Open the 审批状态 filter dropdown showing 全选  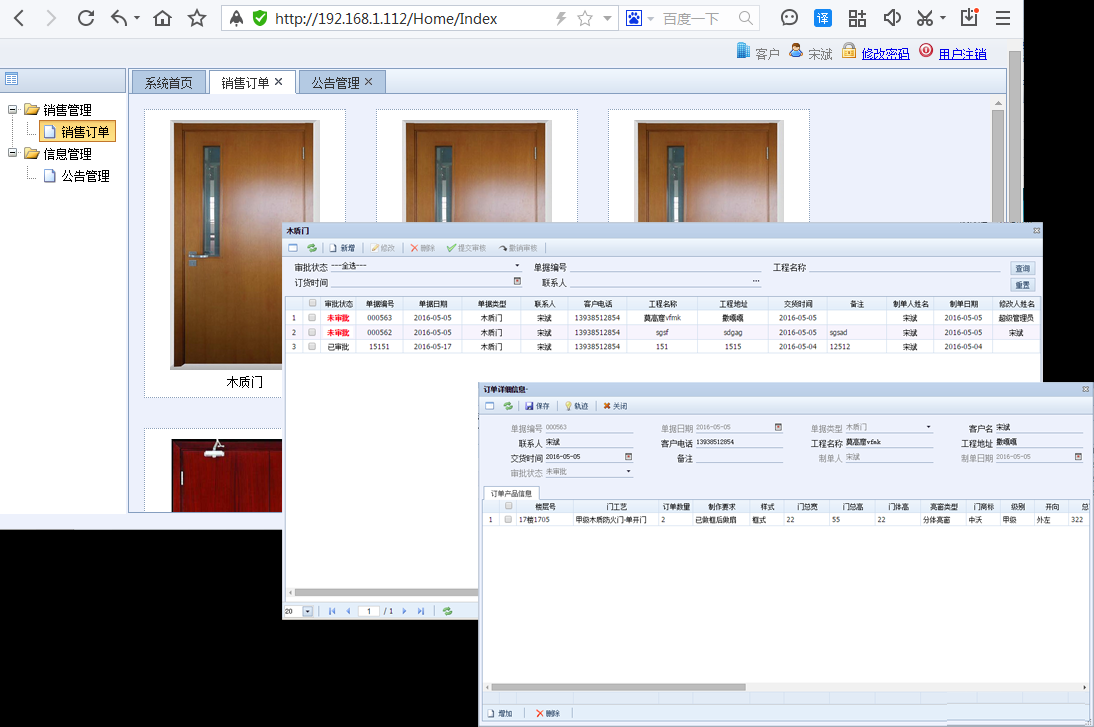tap(517, 267)
